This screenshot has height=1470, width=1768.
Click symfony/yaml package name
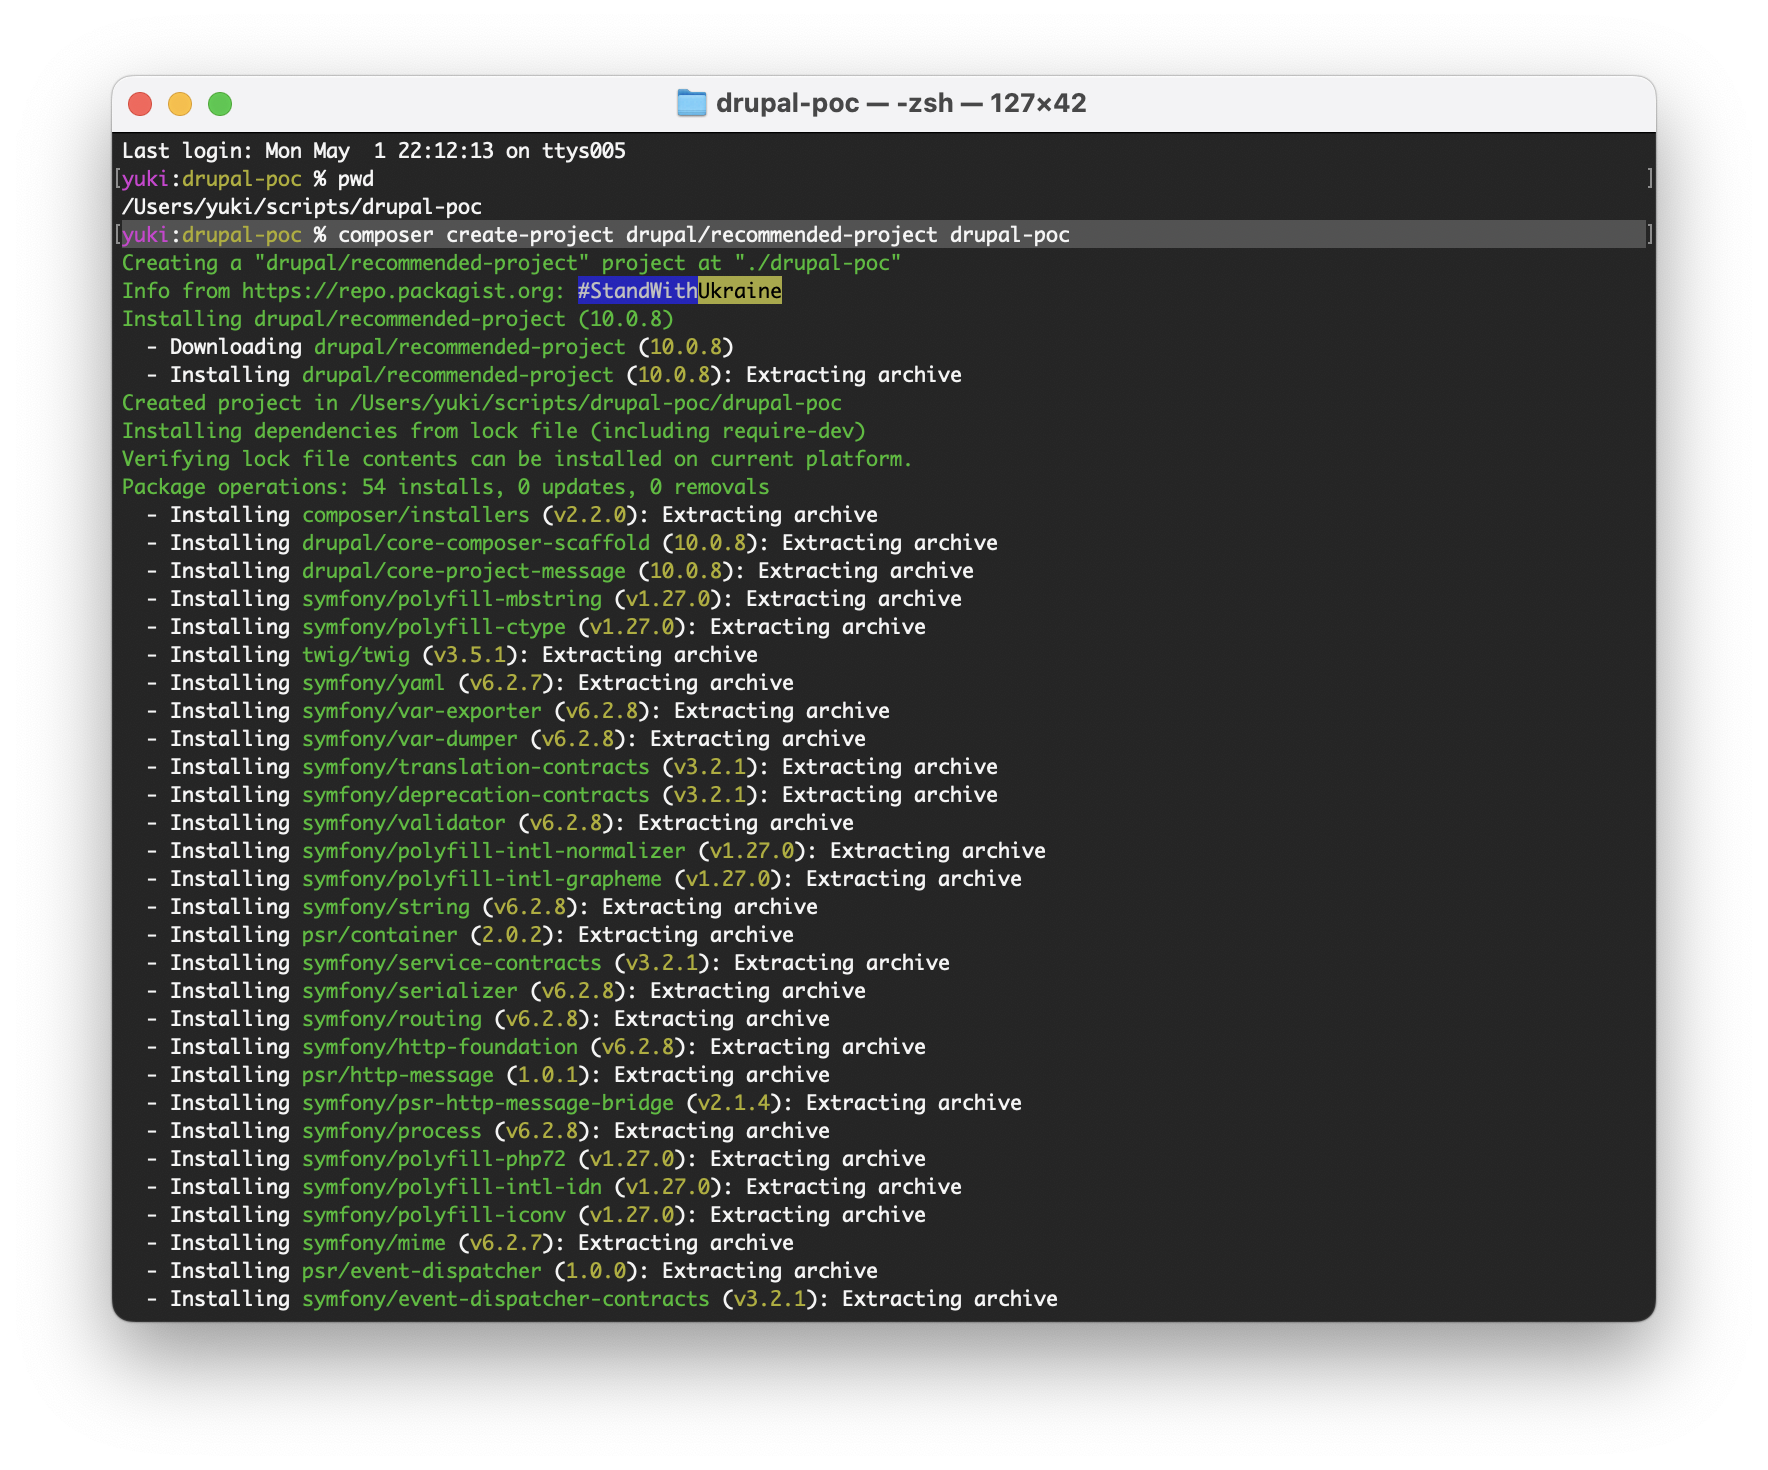374,683
